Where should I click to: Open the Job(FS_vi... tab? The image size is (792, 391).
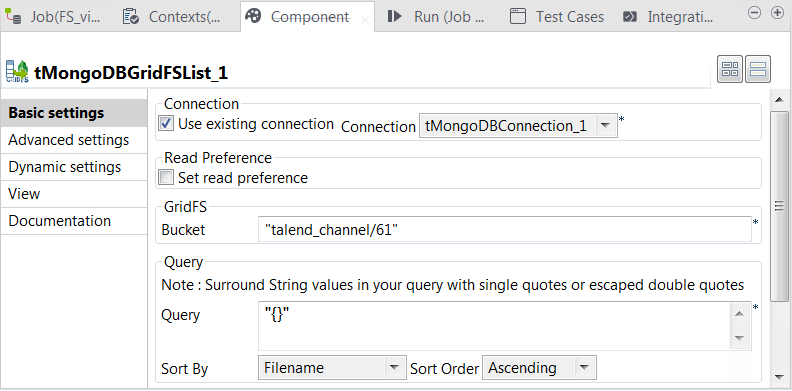pyautogui.click(x=53, y=17)
